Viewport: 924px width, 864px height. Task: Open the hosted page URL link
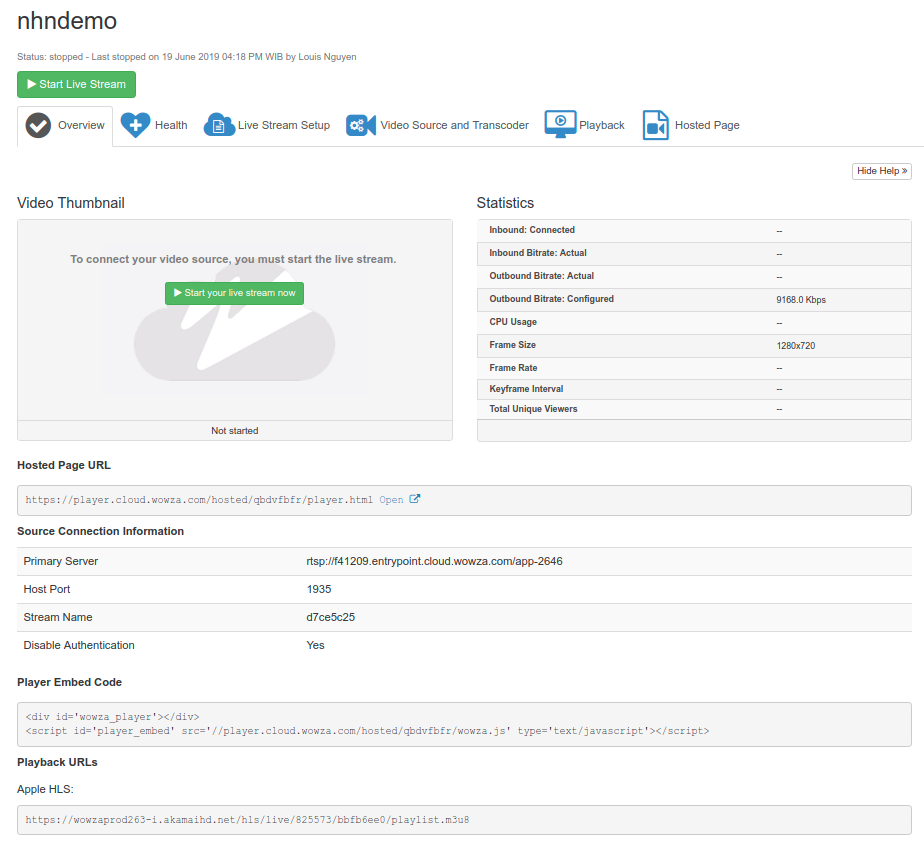[391, 500]
